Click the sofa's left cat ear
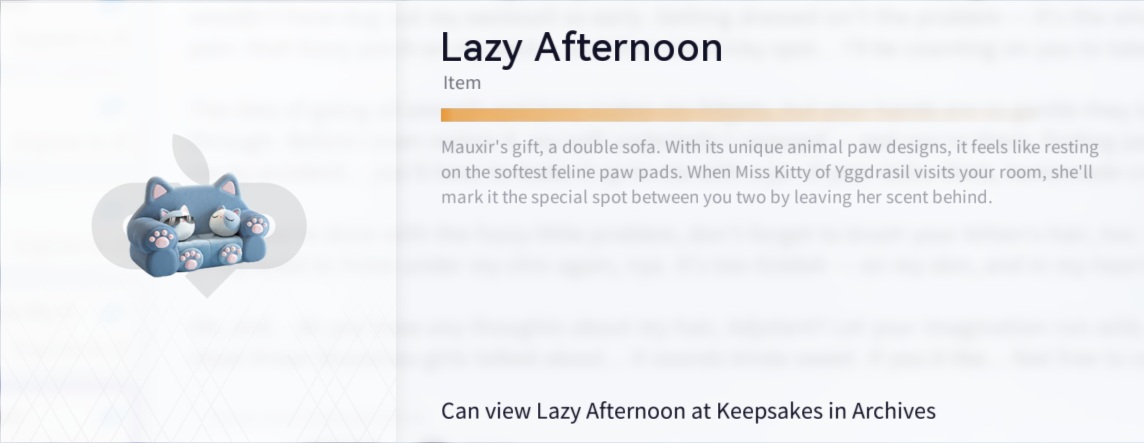 point(157,186)
